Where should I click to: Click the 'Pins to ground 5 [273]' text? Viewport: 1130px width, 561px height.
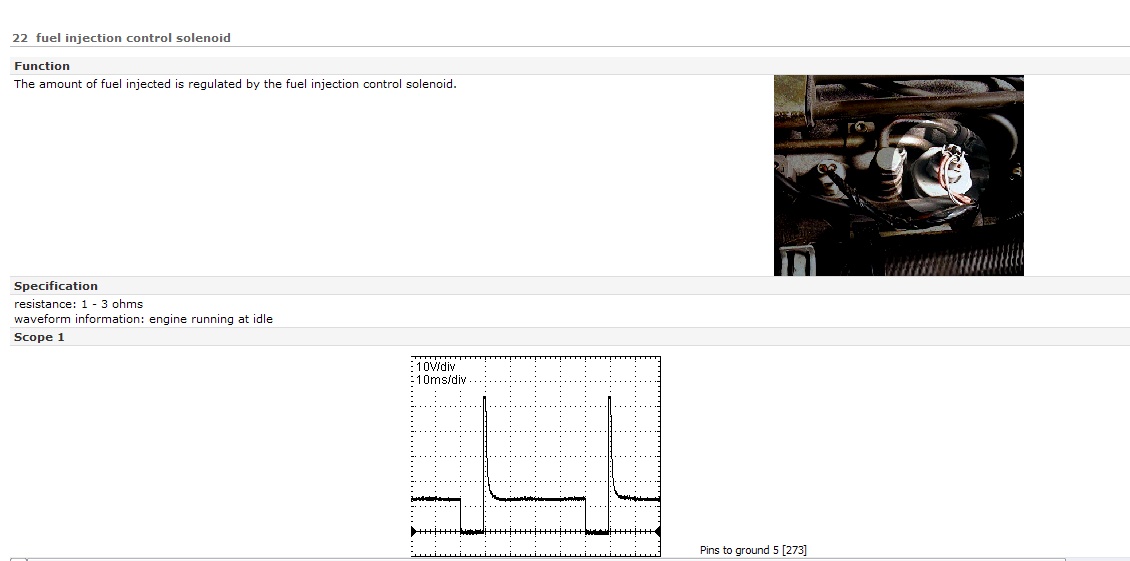(x=752, y=550)
